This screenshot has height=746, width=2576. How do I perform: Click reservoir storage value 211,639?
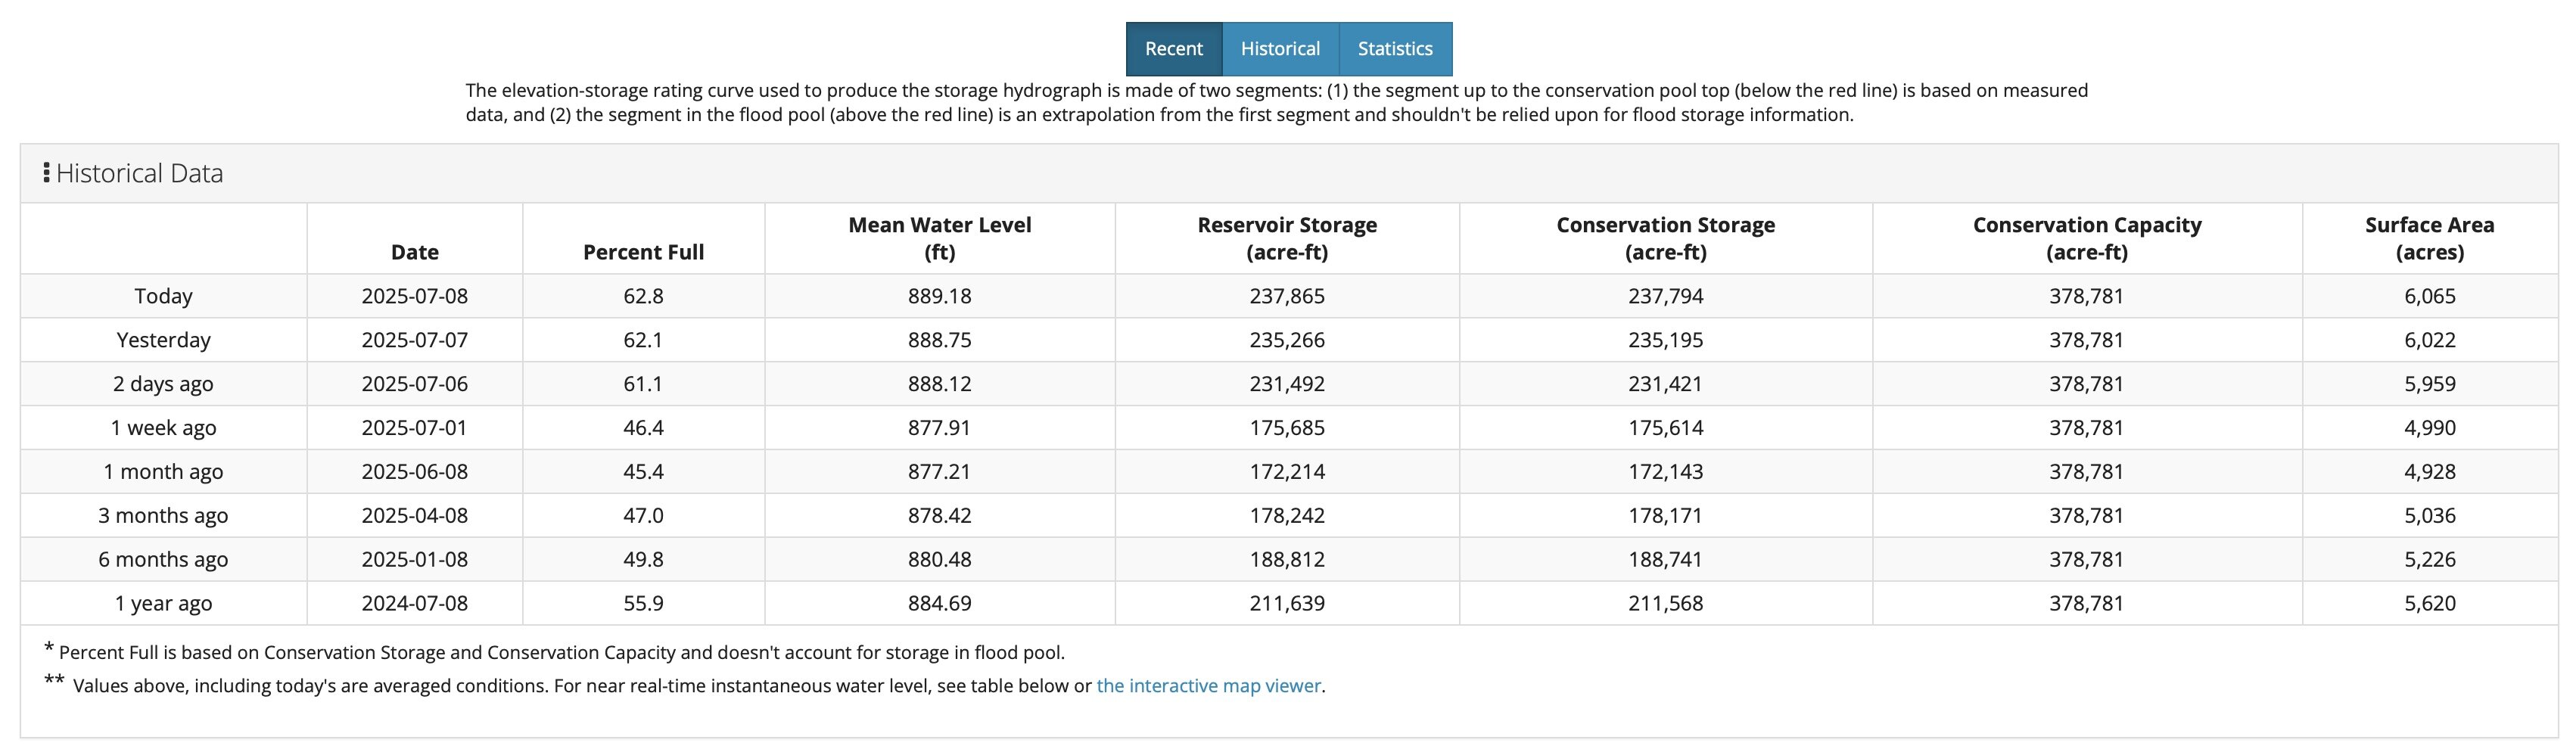tap(1287, 604)
